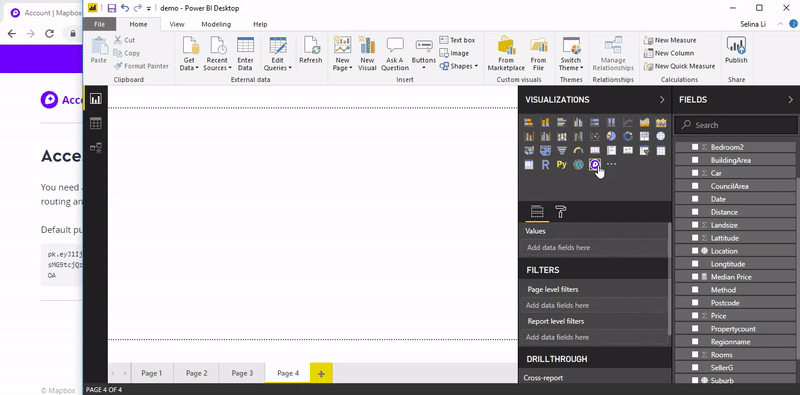Screen dimensions: 800x395
Task: Click Selina Li account name
Action: click(753, 24)
